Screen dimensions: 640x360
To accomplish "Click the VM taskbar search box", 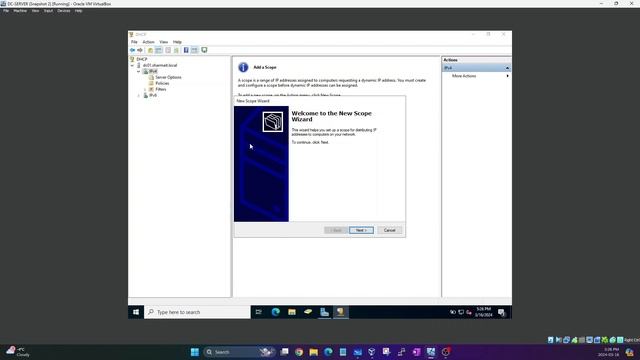I will pos(197,312).
